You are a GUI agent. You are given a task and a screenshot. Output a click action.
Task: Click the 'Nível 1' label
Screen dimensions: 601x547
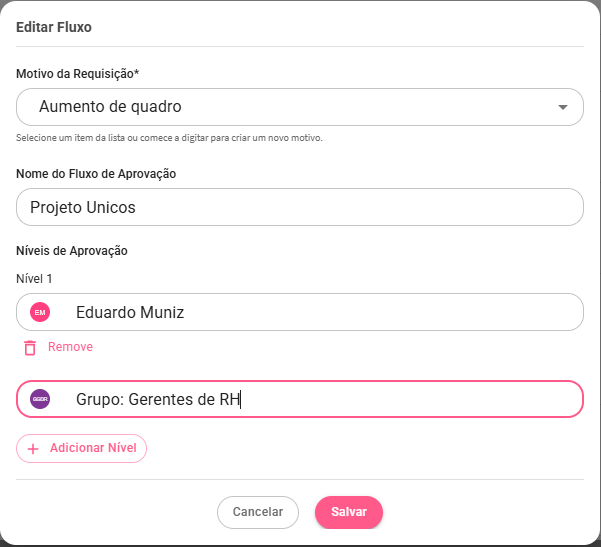(34, 278)
